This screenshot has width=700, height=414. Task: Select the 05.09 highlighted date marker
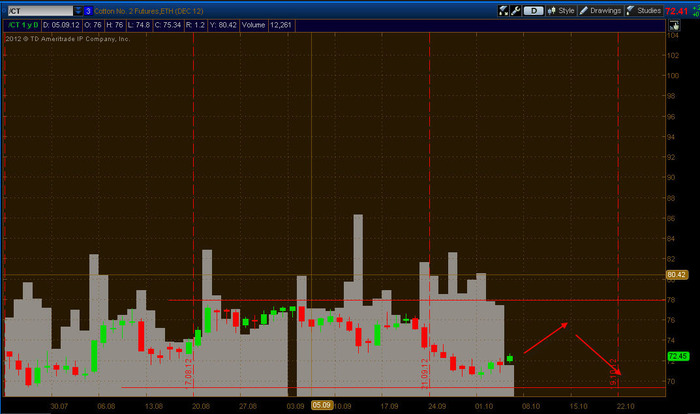pyautogui.click(x=321, y=405)
